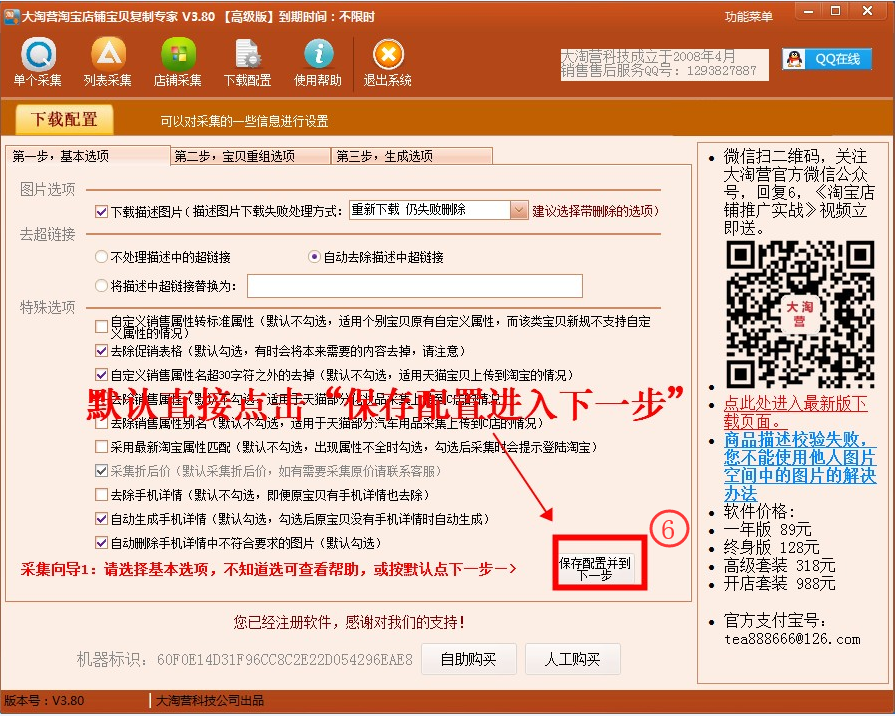Toggle 自定义销售属性转标准属性 checkbox
This screenshot has height=716, width=895.
(x=102, y=326)
